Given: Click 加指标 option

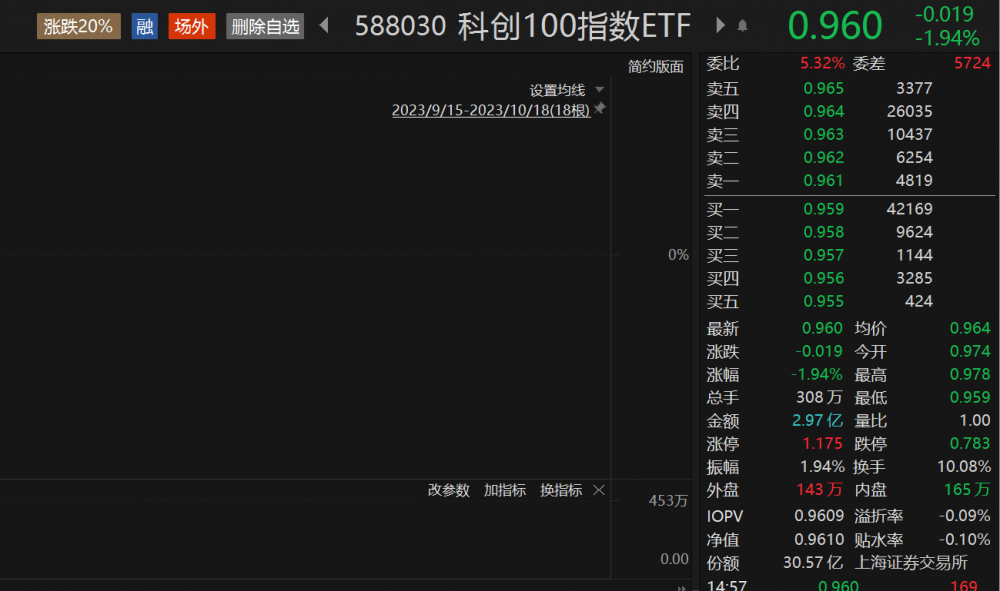Looking at the screenshot, I should click(x=504, y=490).
